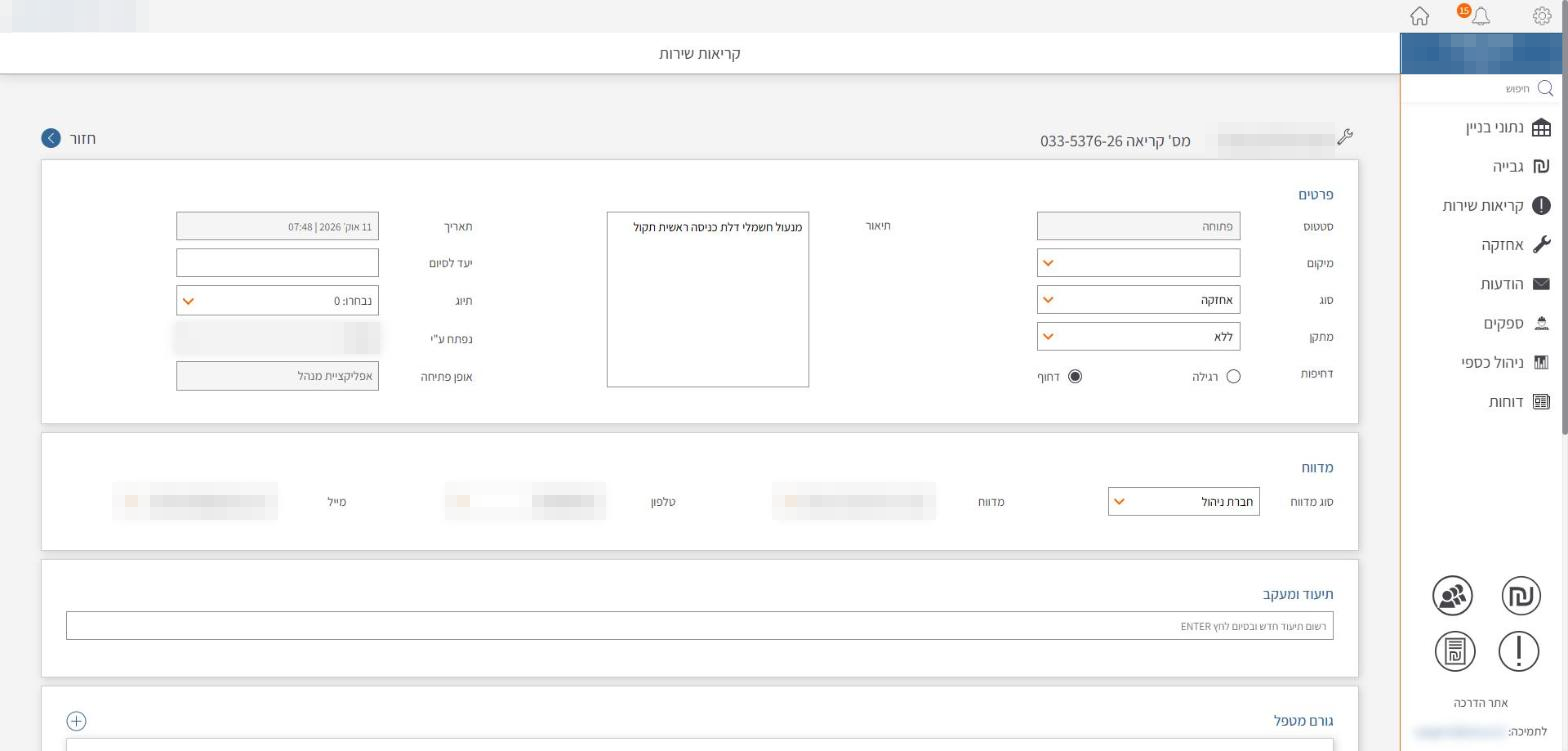The width and height of the screenshot is (1568, 751).
Task: Open נתוני בניין building icon
Action: [x=1541, y=128]
